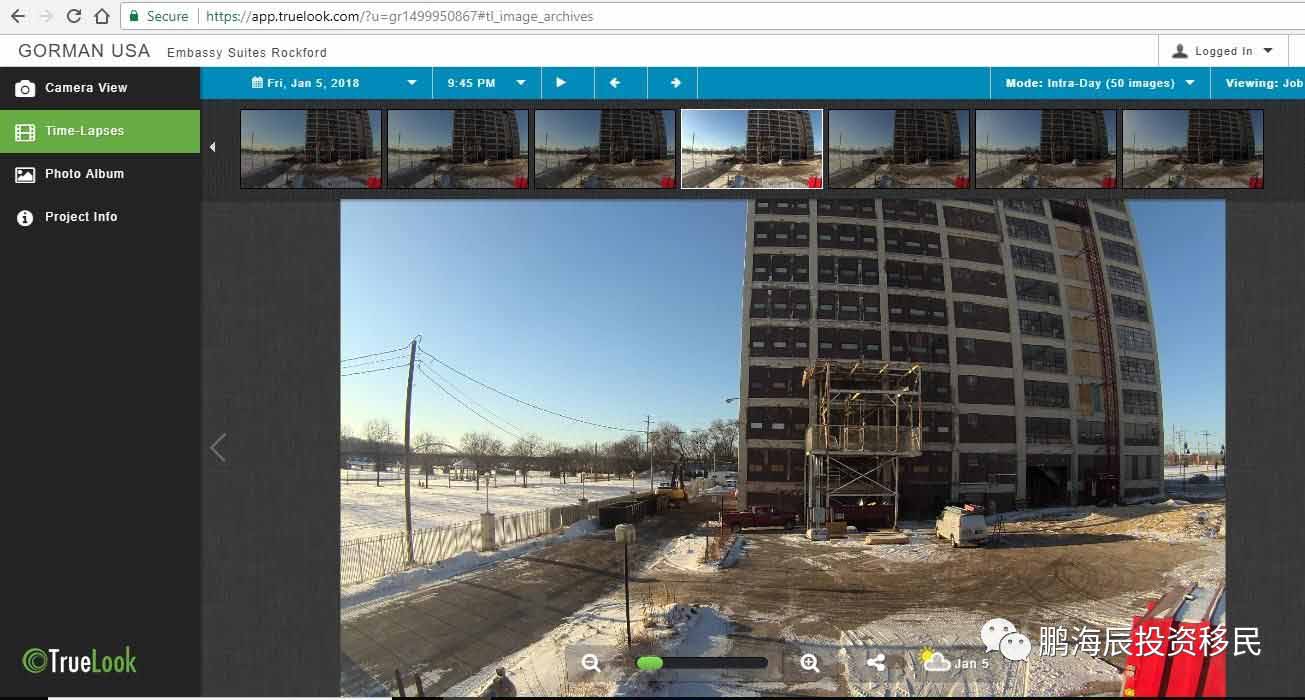Click the GORMAN USA header title
Screen dimensions: 1305x700
(84, 51)
